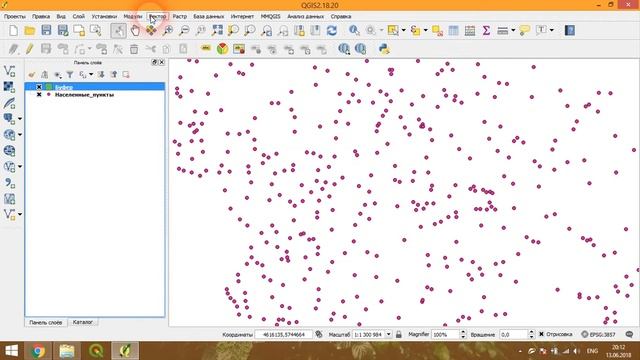The width and height of the screenshot is (640, 360).
Task: Open Help with the blue question mark icon
Action: (x=570, y=31)
